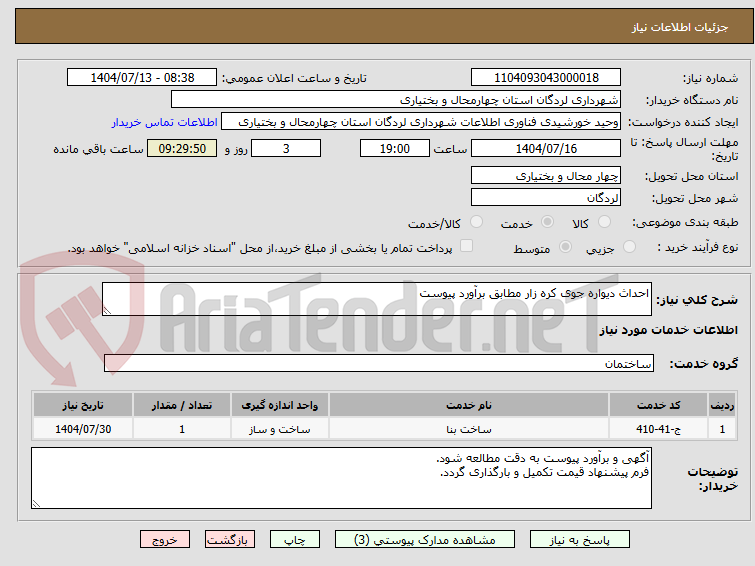The width and height of the screenshot is (755, 566).
Task: Click the جزئیات اطلاعات نیاز header title
Action: tap(679, 27)
